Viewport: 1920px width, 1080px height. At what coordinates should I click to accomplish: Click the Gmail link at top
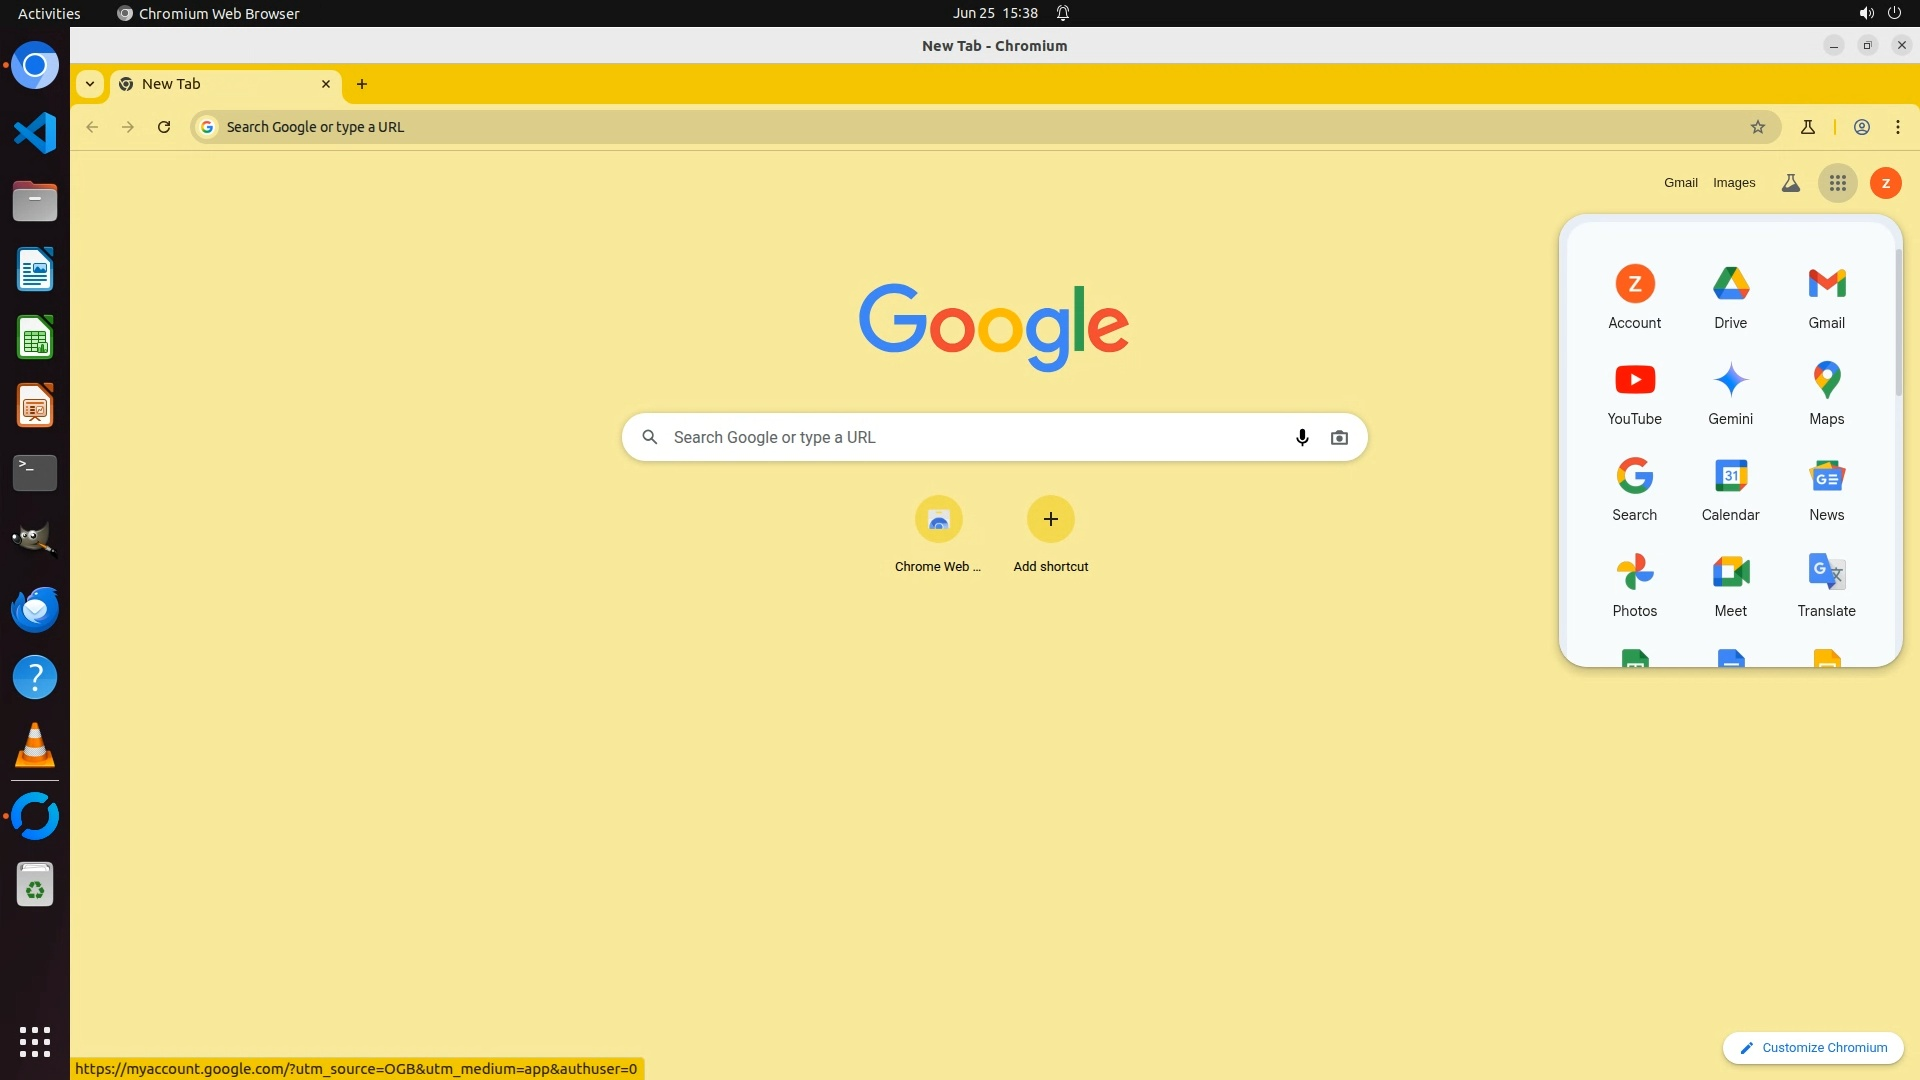point(1680,183)
